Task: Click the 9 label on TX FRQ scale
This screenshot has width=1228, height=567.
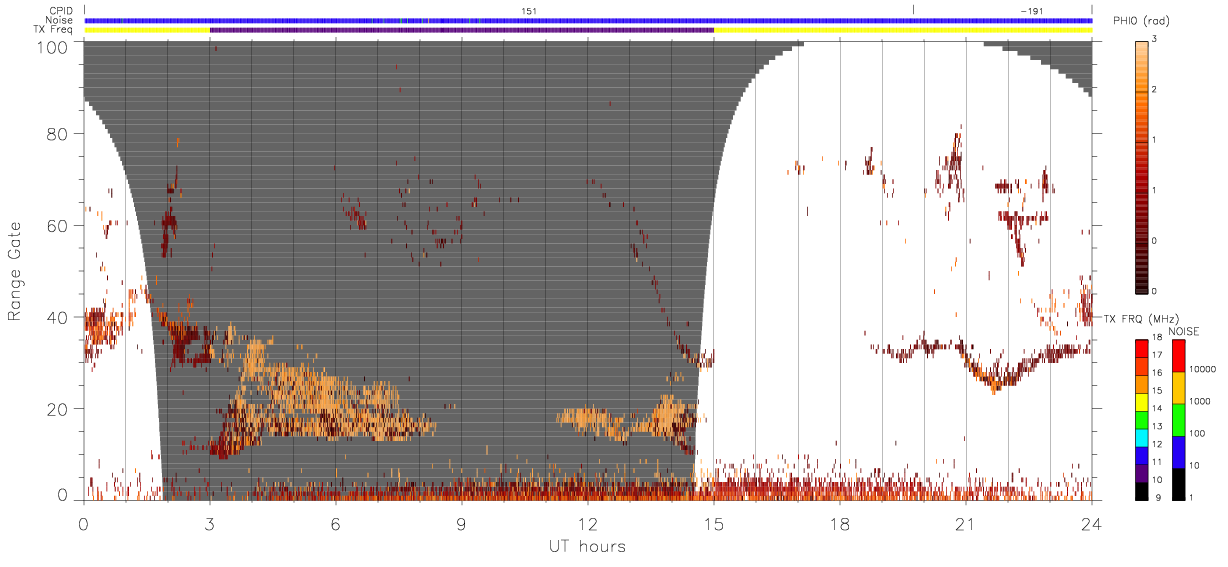Action: click(1157, 497)
